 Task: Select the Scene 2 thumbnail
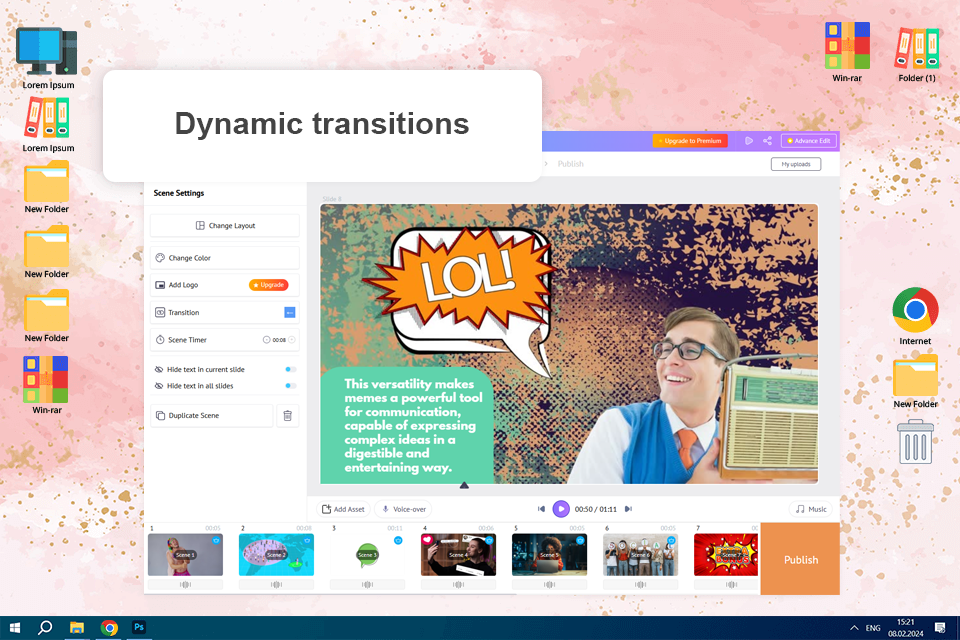[x=276, y=555]
